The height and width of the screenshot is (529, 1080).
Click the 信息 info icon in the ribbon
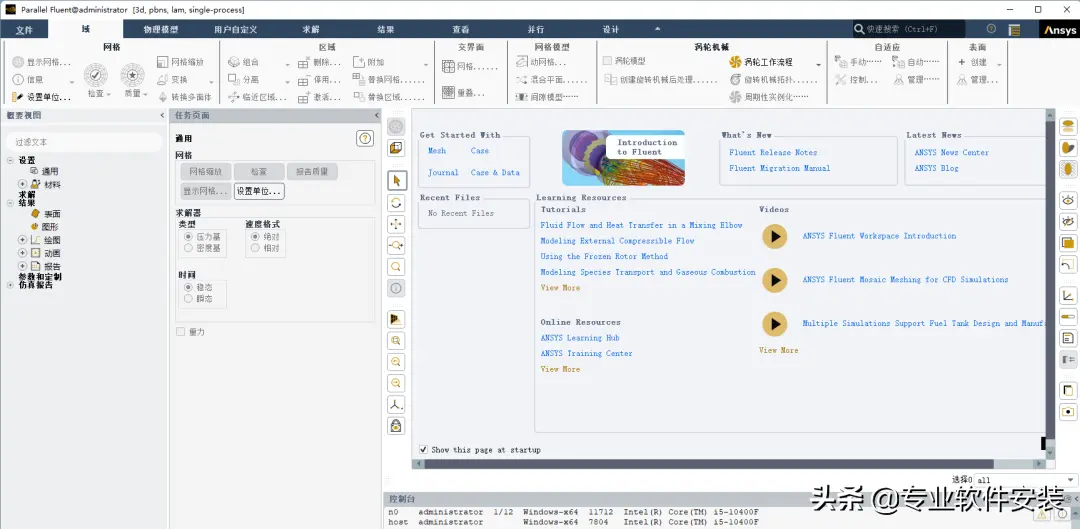(x=18, y=79)
